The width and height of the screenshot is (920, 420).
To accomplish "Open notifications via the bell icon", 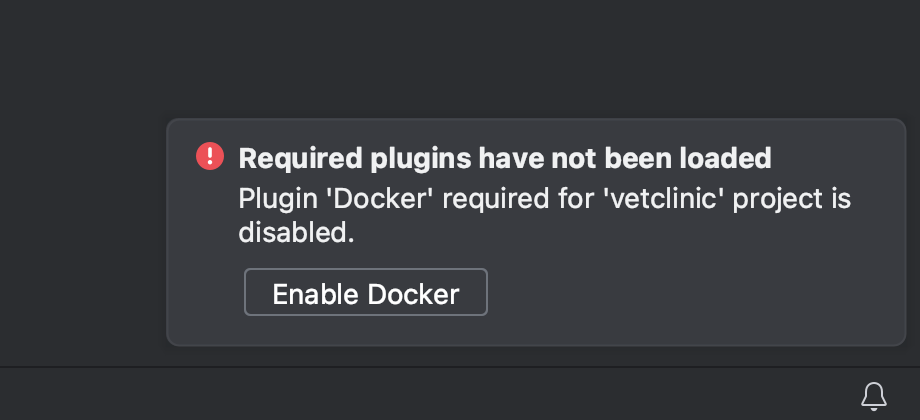I will tap(873, 395).
